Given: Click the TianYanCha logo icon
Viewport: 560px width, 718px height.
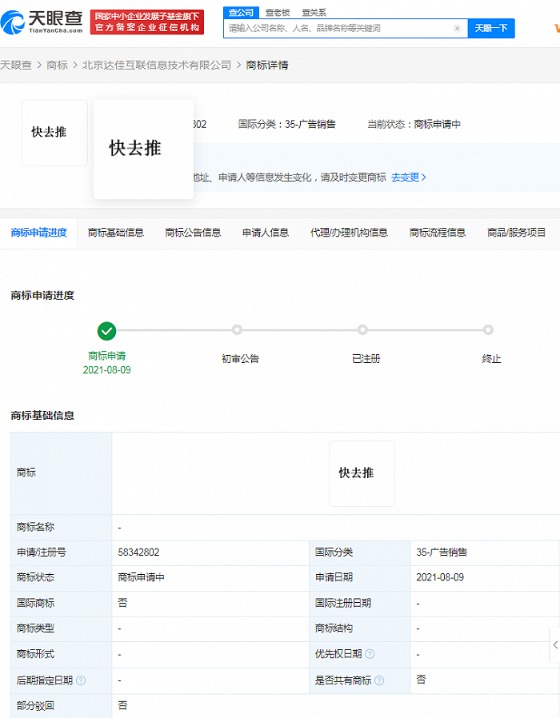Looking at the screenshot, I should 12,22.
